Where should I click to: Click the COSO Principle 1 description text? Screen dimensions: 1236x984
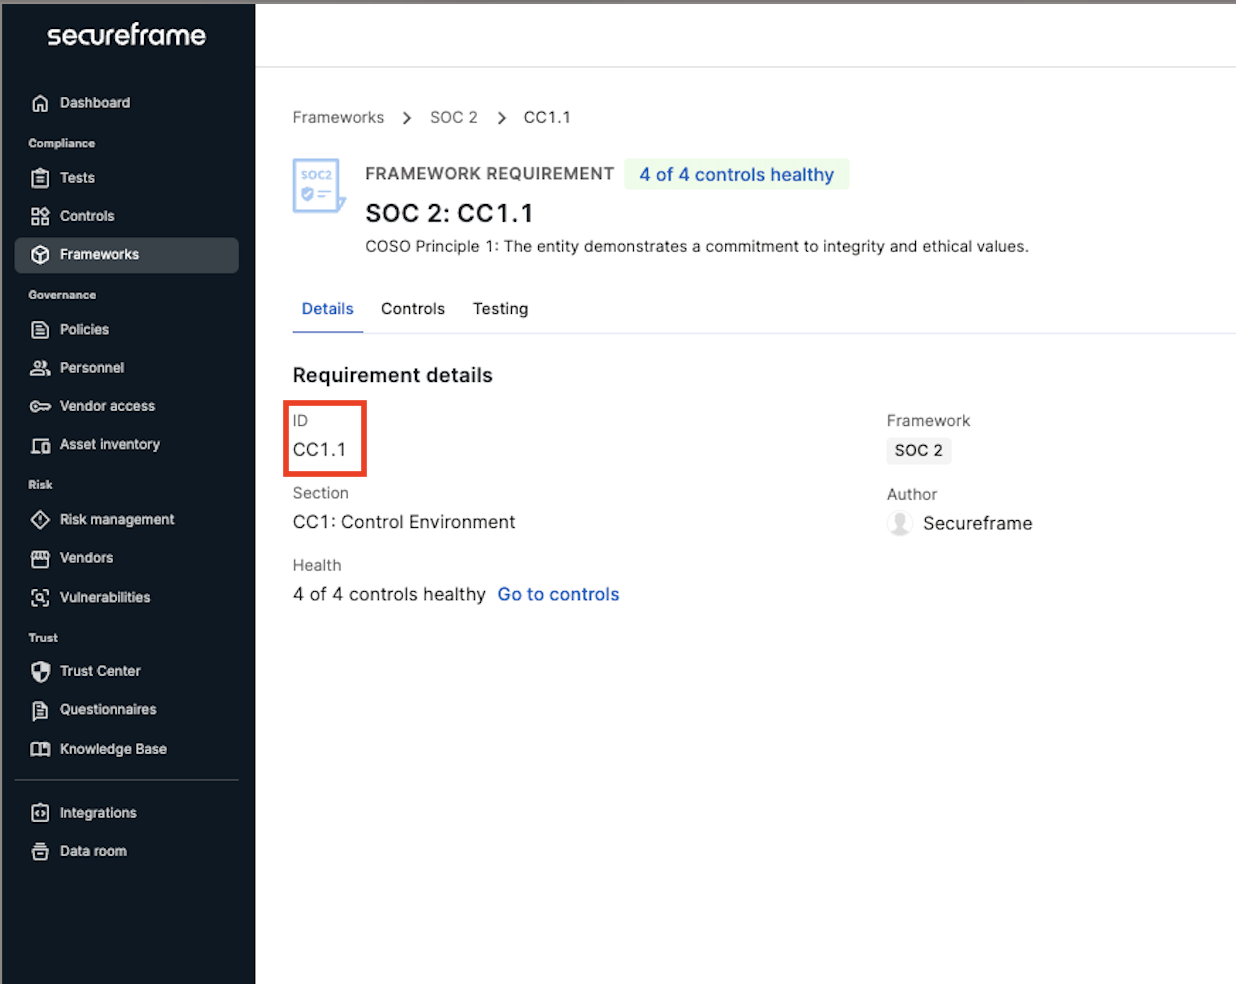coord(696,246)
